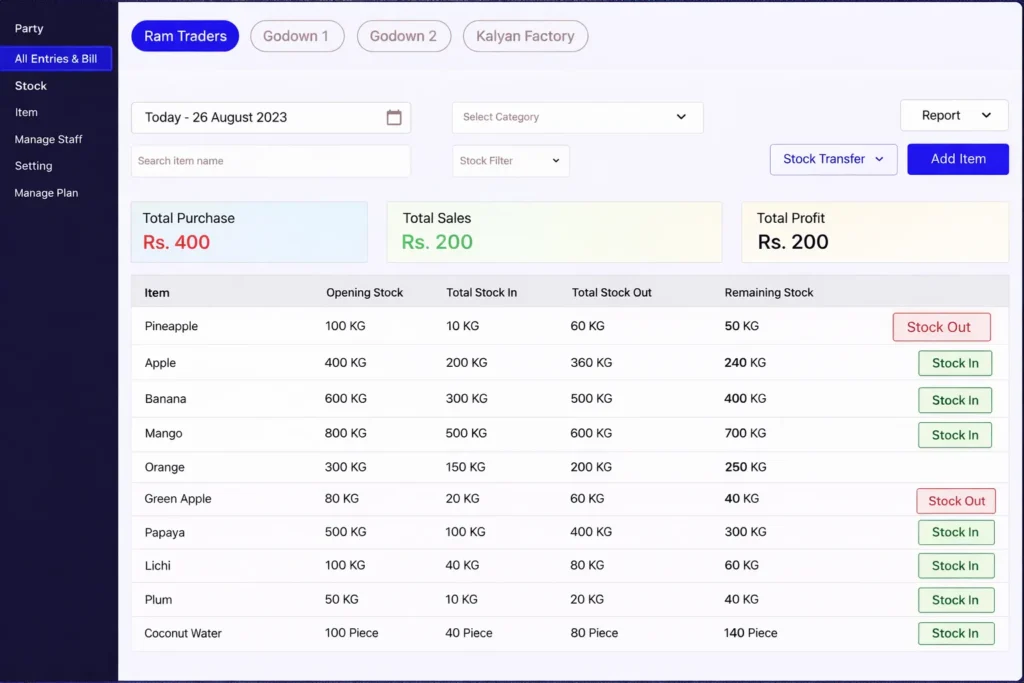Open the Report dropdown
Viewport: 1024px width, 683px height.
pos(952,115)
